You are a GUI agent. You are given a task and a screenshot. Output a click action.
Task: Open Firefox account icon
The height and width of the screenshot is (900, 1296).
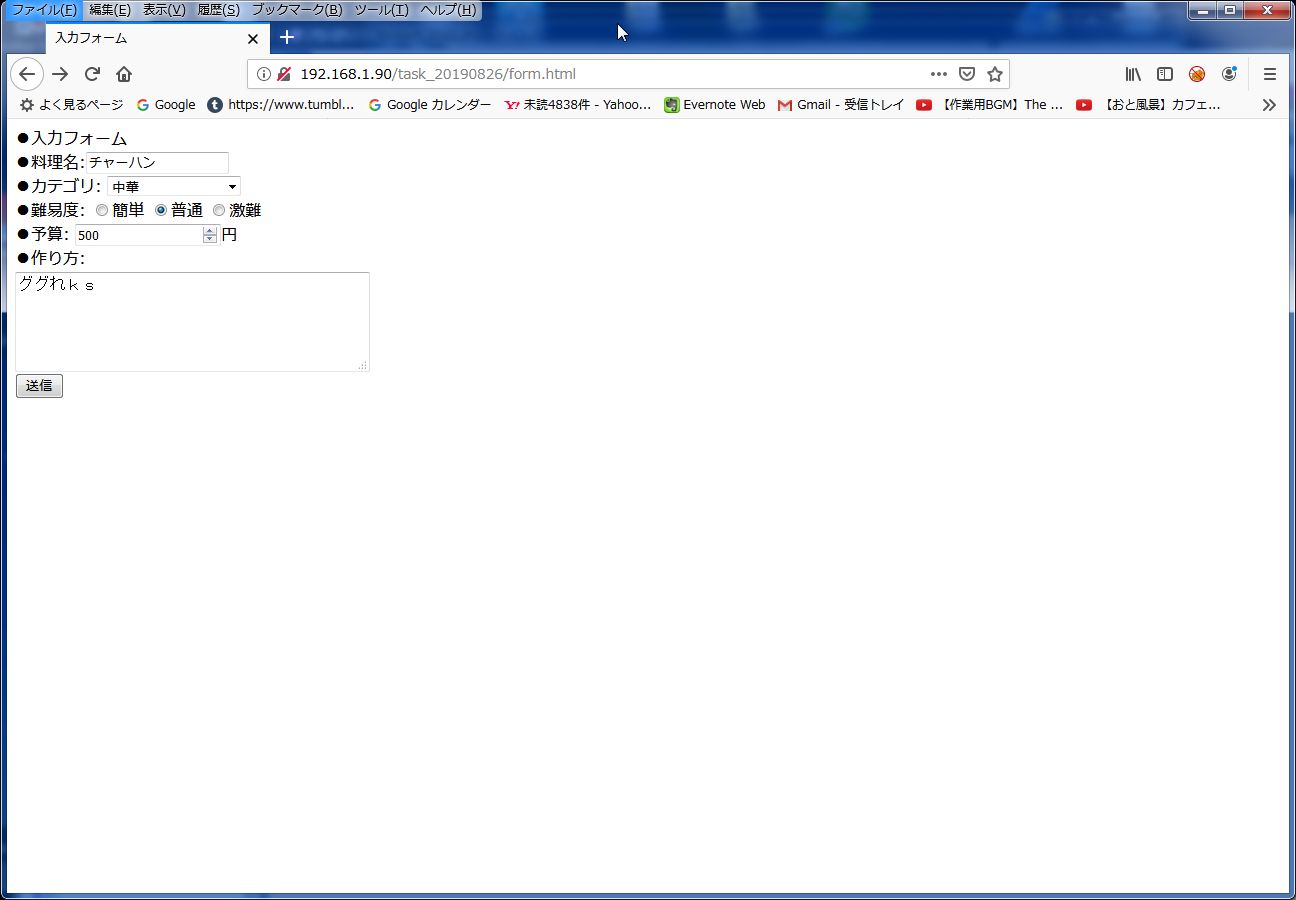[x=1229, y=74]
